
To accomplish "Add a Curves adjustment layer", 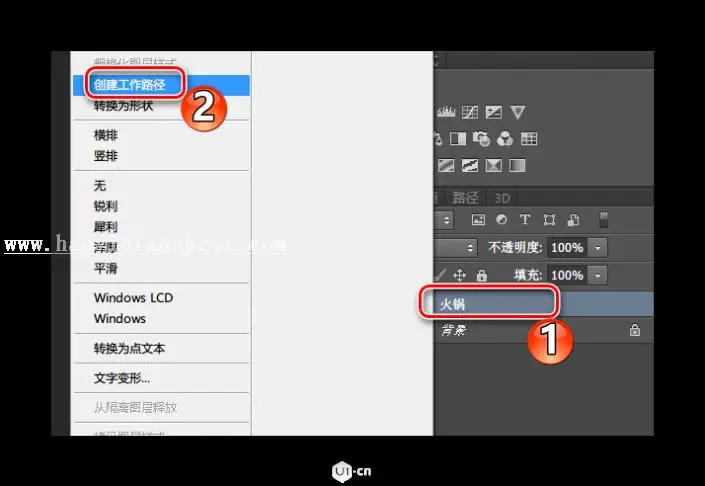I will (470, 112).
